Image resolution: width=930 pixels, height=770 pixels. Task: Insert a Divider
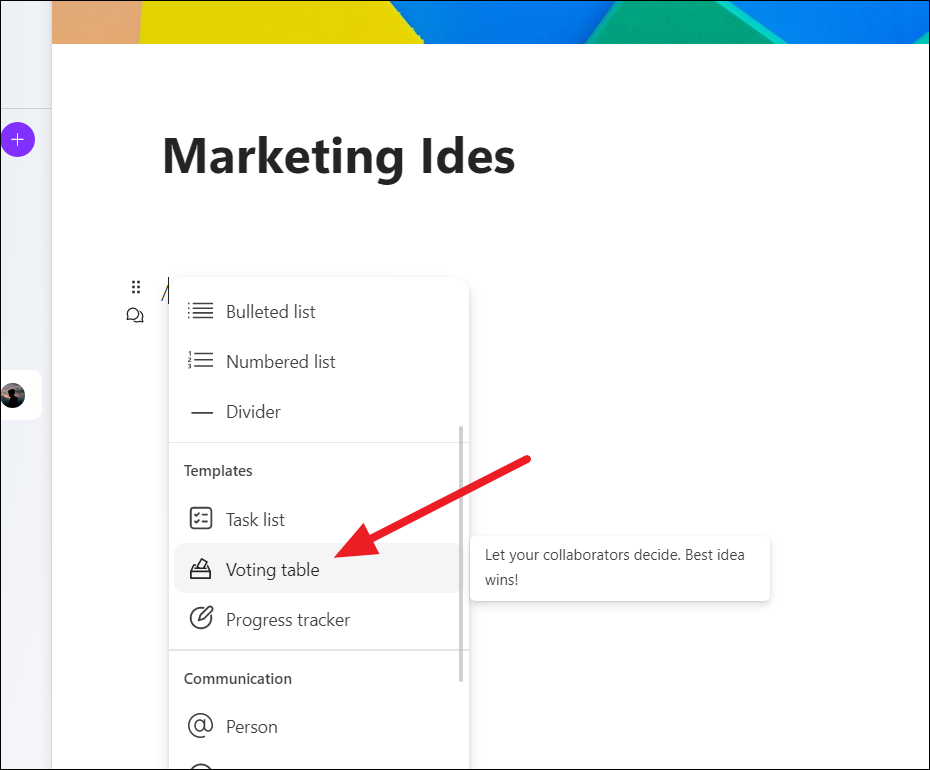point(317,411)
